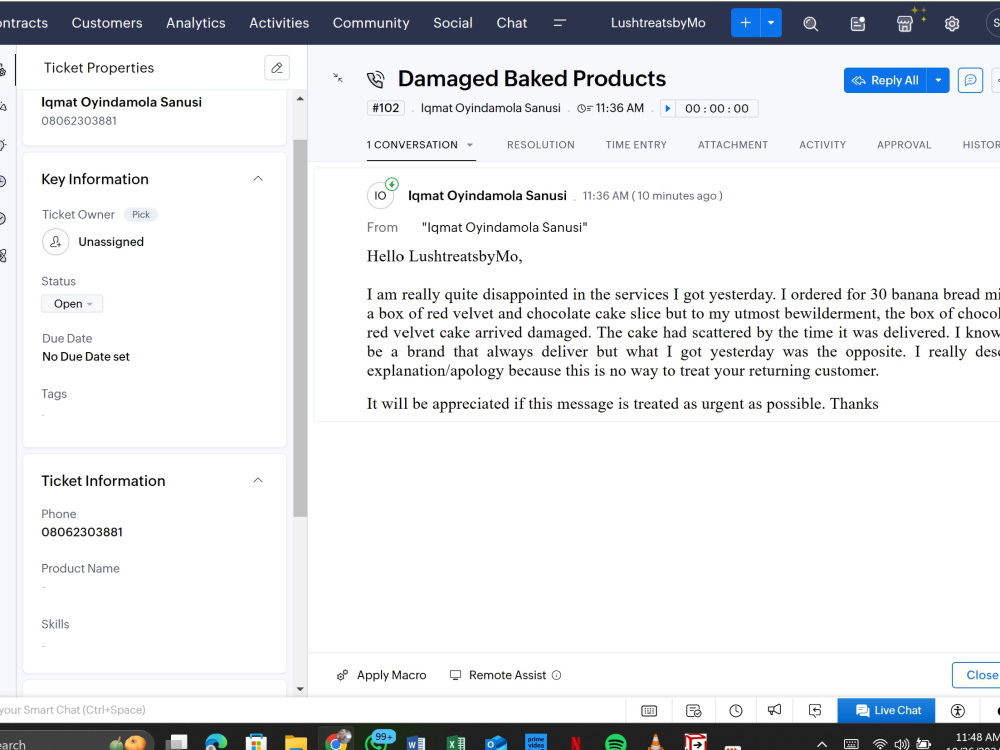
Task: Click Pick to take ticket ownership
Action: pos(141,214)
